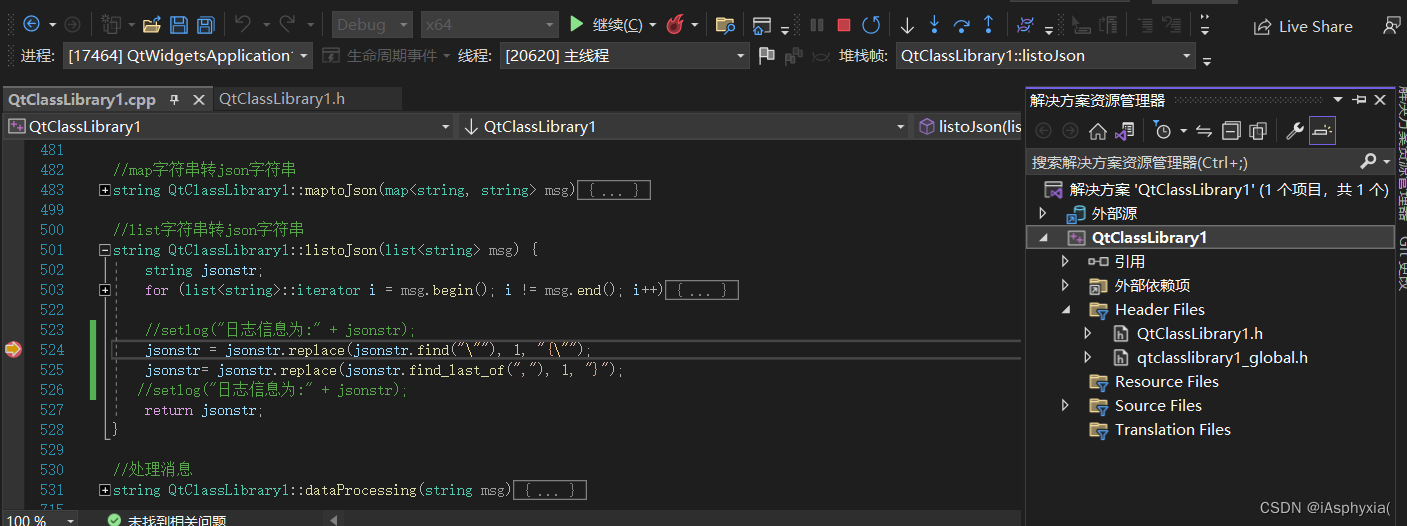
Task: Show next statement arrow icon
Action: [x=907, y=25]
